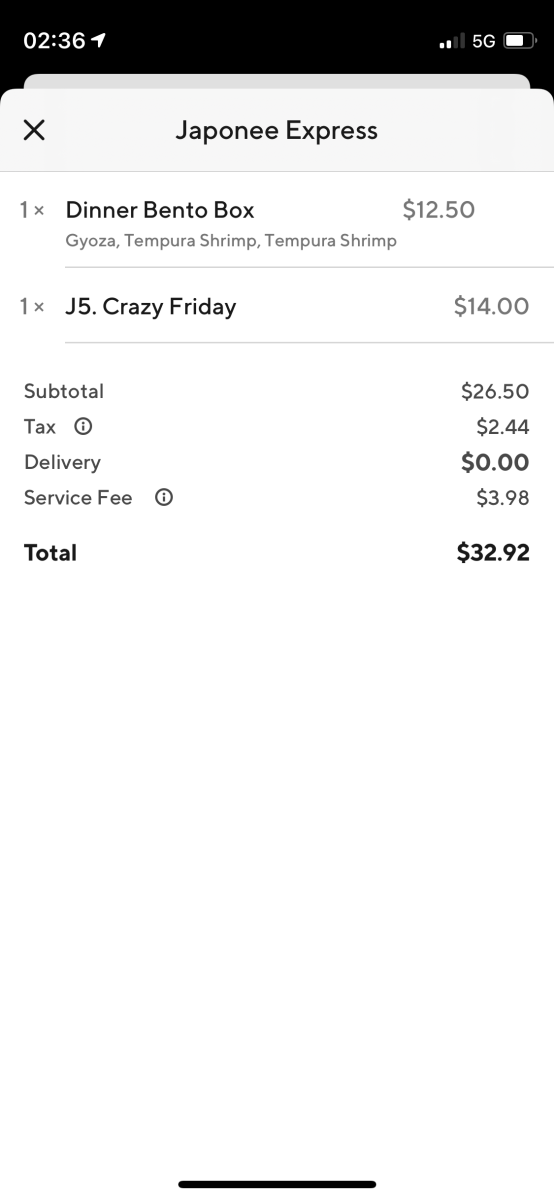Tap the battery icon in status bar
Screen dimensions: 554x1200
click(520, 41)
